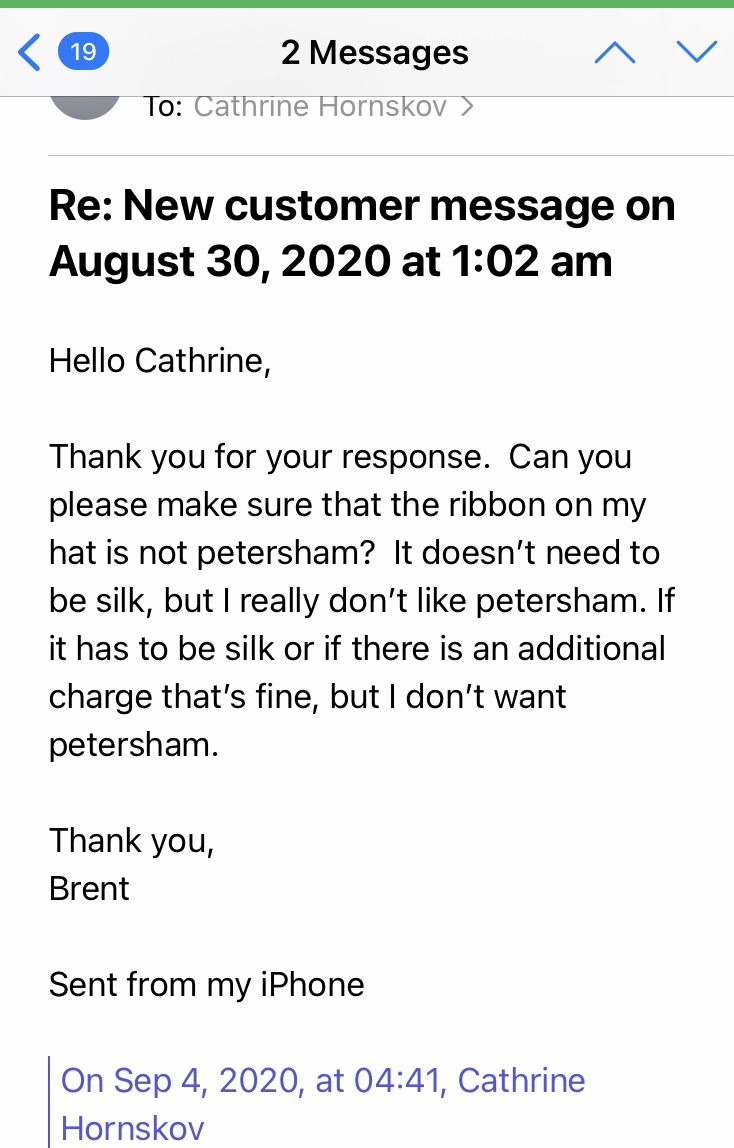
Task: Jump to previous message with up arrow
Action: click(x=615, y=52)
